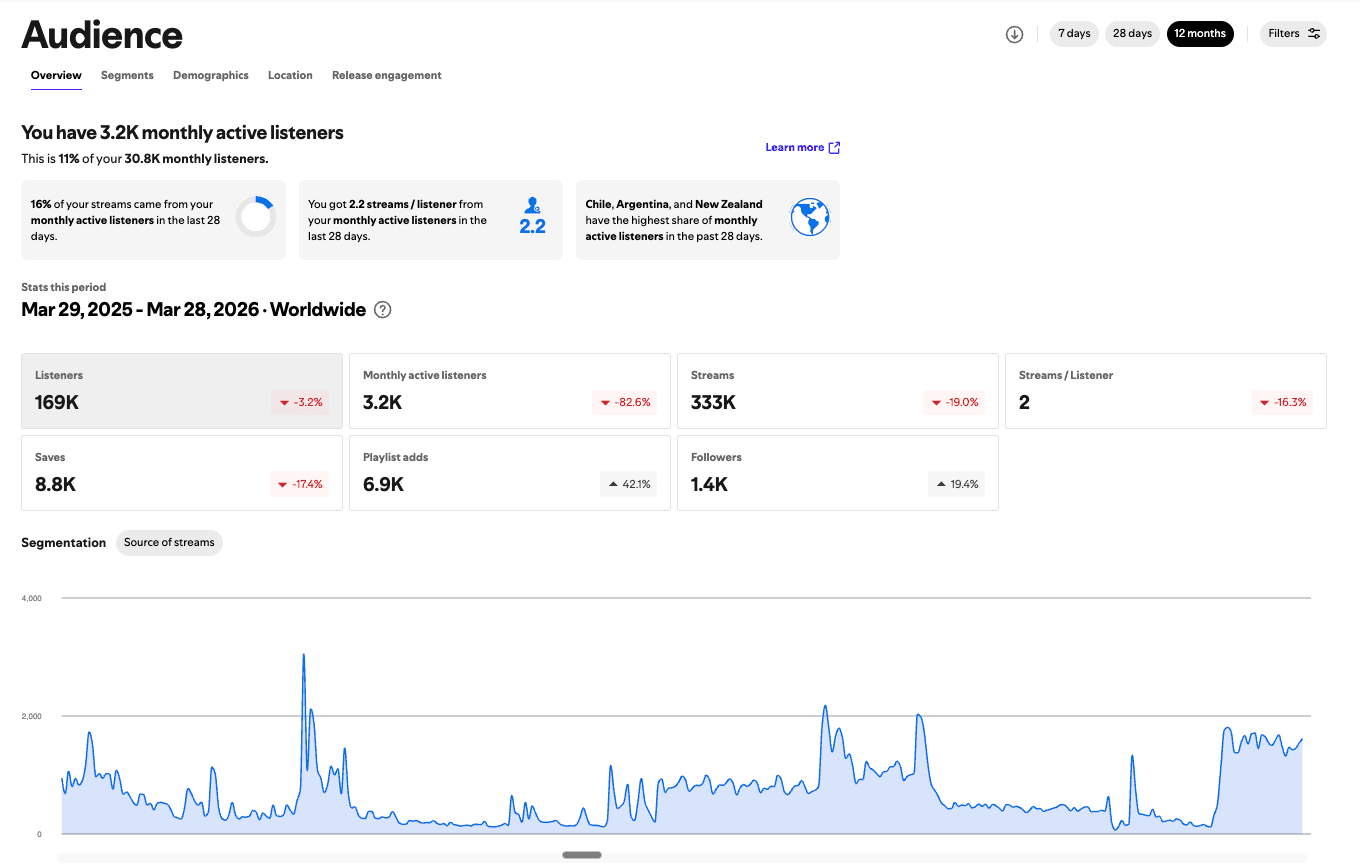Click the Segmentation label
Screen dimensions: 1360x867
pos(64,543)
